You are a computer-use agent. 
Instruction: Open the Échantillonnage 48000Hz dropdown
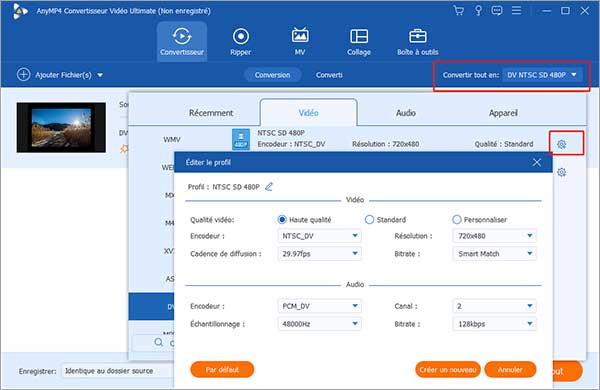pyautogui.click(x=320, y=324)
